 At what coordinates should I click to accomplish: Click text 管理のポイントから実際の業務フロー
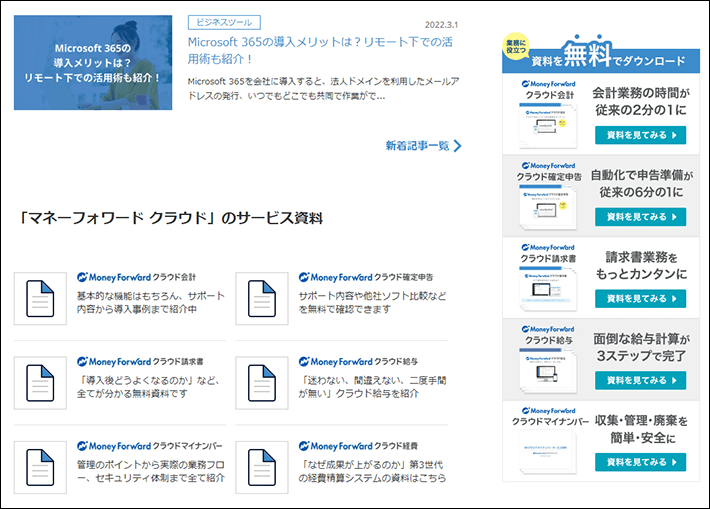click(x=150, y=471)
